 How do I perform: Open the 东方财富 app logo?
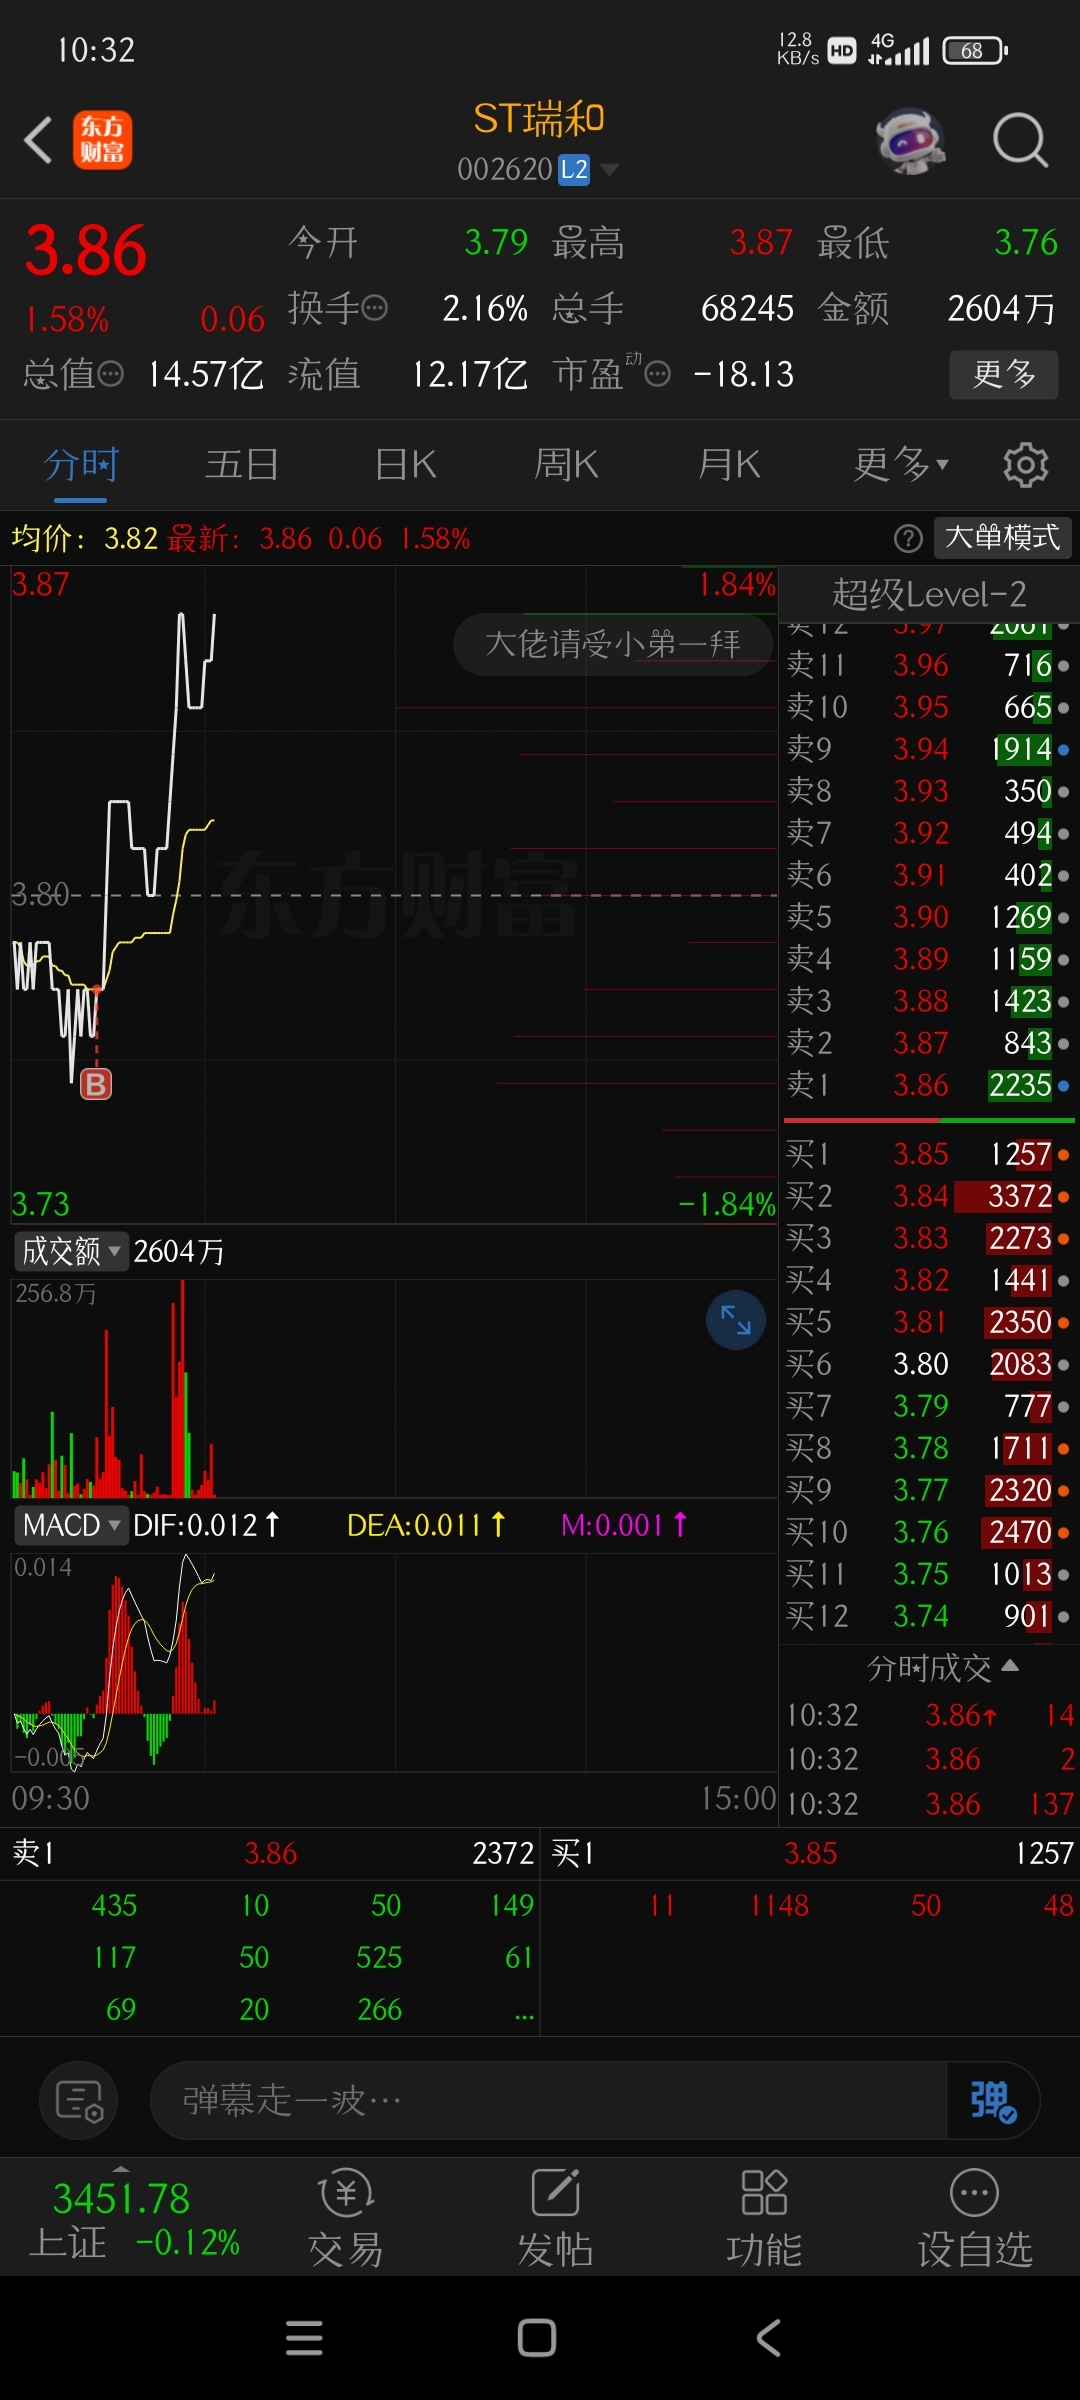tap(102, 140)
